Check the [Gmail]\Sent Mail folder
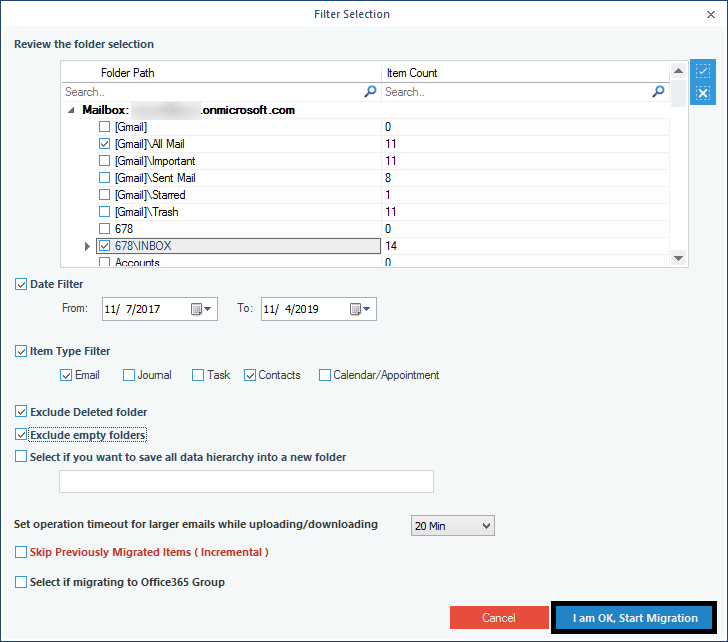 (x=104, y=178)
